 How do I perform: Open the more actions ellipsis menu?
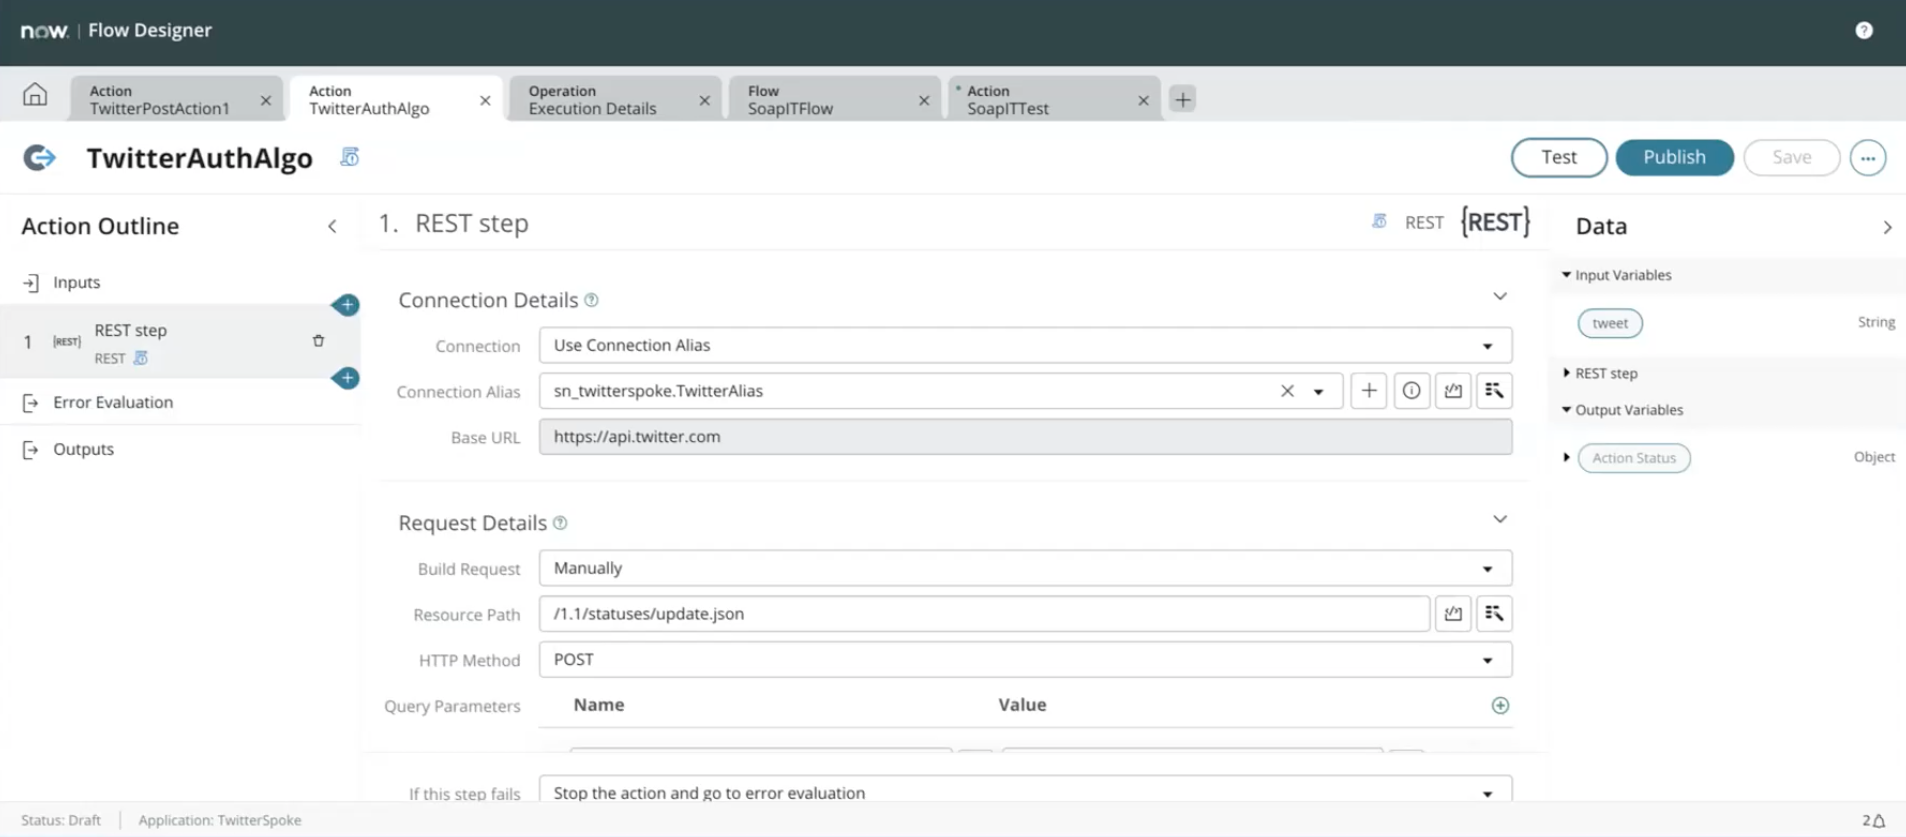point(1867,158)
